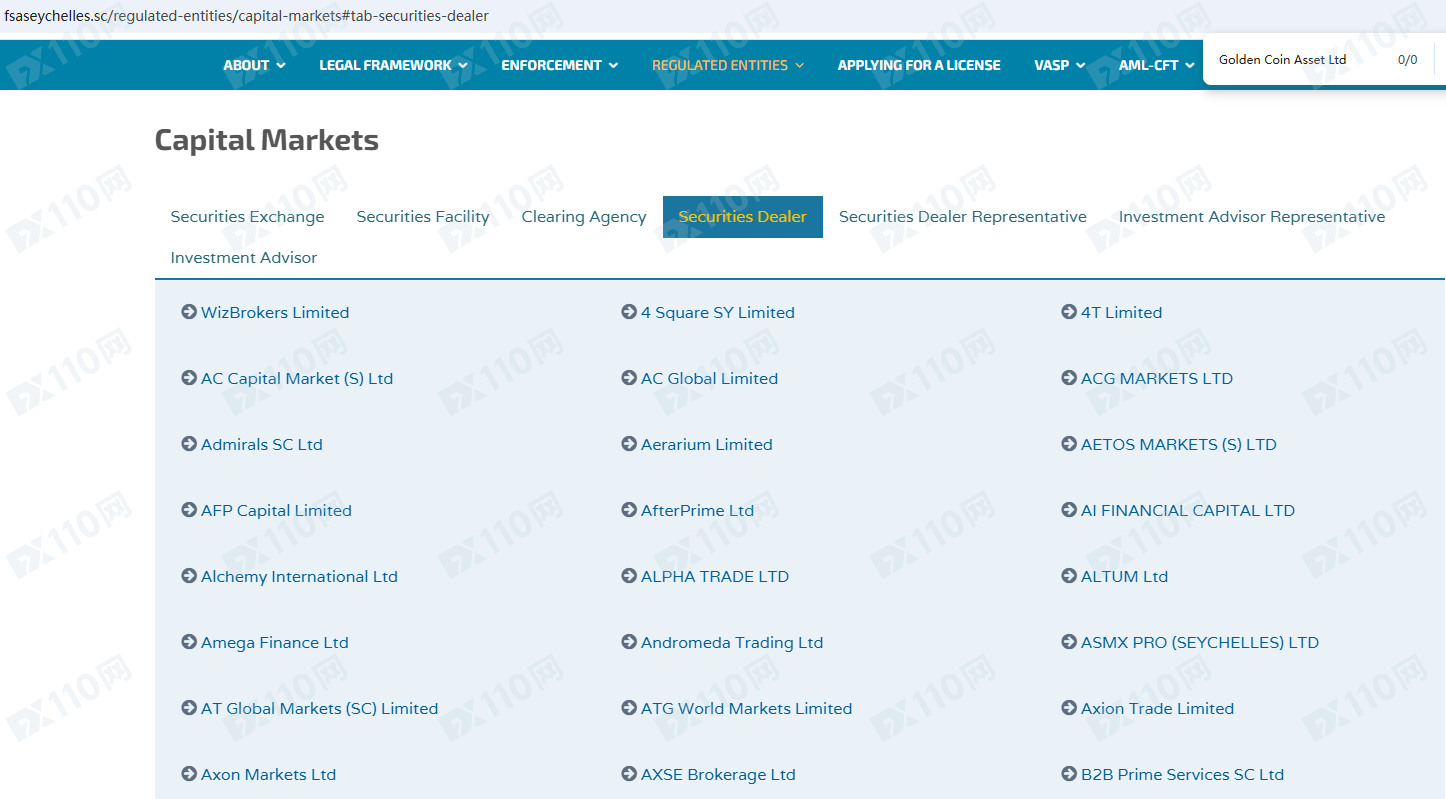Expand the LEGAL FRAMEWORK dropdown menu
The width and height of the screenshot is (1446, 799).
(393, 65)
